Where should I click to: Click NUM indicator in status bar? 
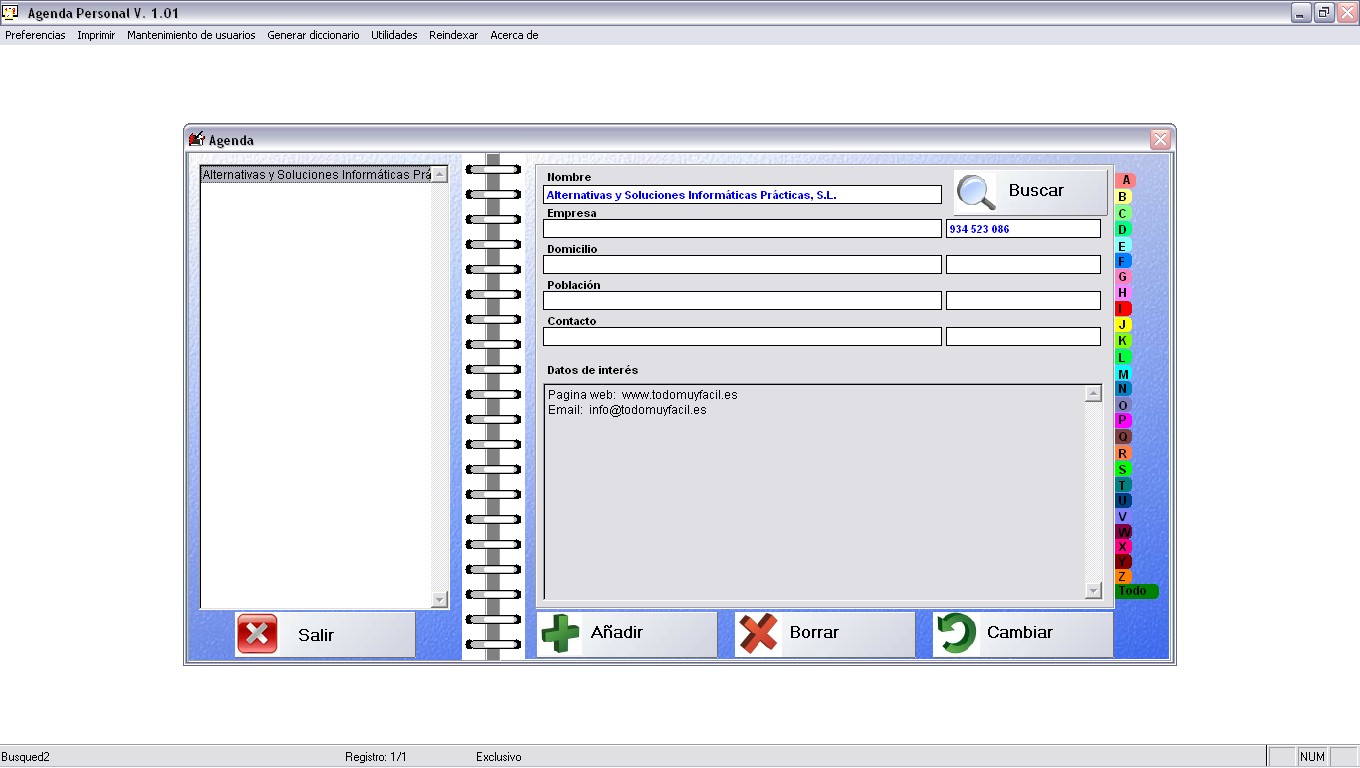[1312, 757]
